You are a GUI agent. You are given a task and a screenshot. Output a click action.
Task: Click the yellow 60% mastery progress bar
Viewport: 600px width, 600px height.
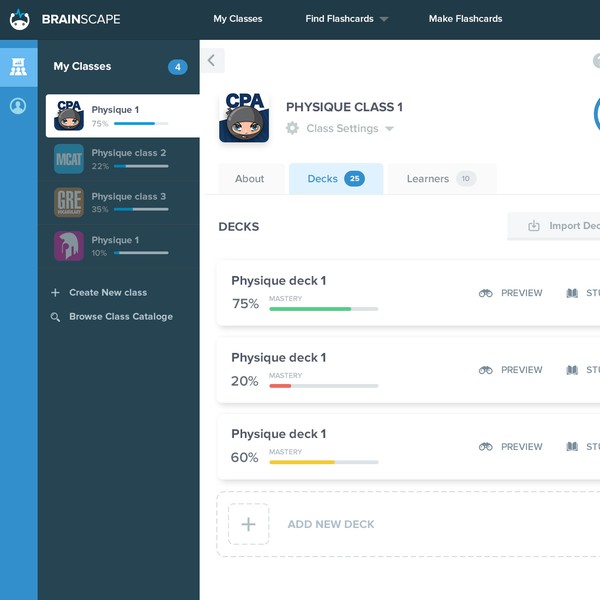click(x=324, y=462)
